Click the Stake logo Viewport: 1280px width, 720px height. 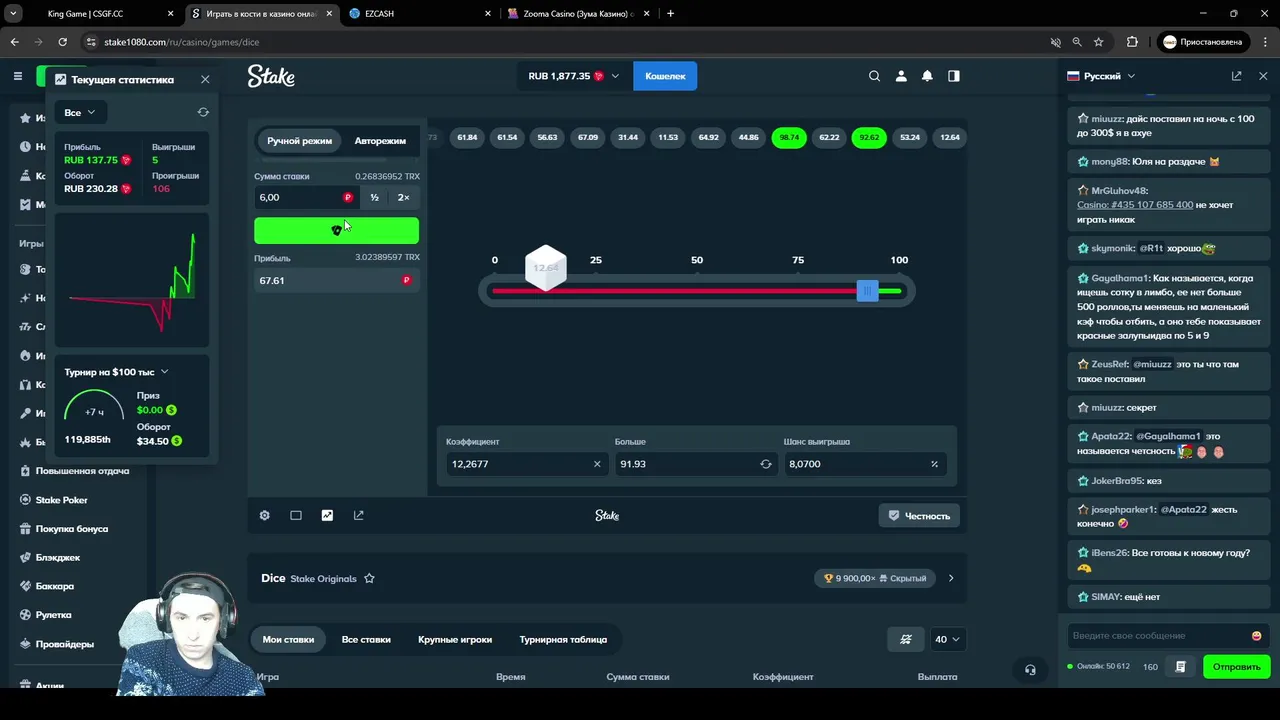tap(271, 76)
